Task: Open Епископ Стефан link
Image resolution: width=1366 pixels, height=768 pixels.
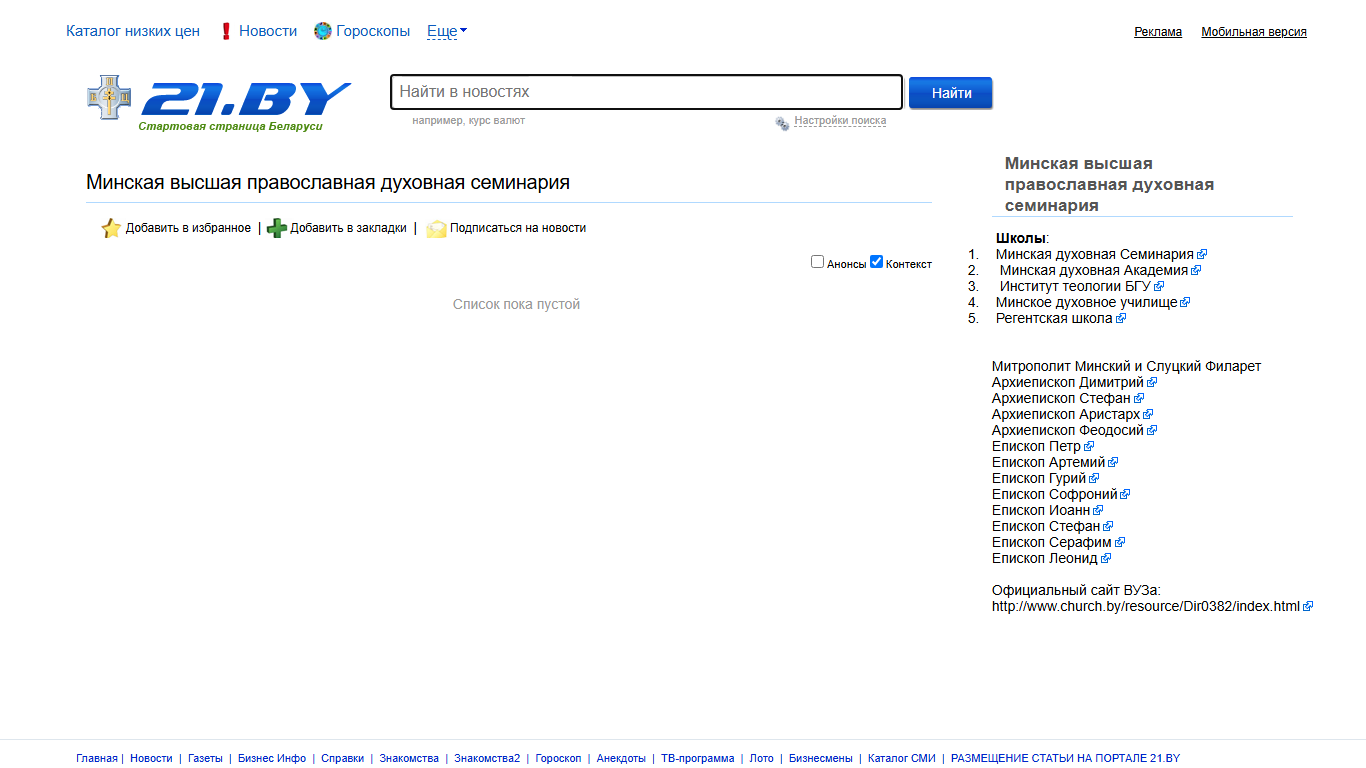Action: click(1046, 527)
